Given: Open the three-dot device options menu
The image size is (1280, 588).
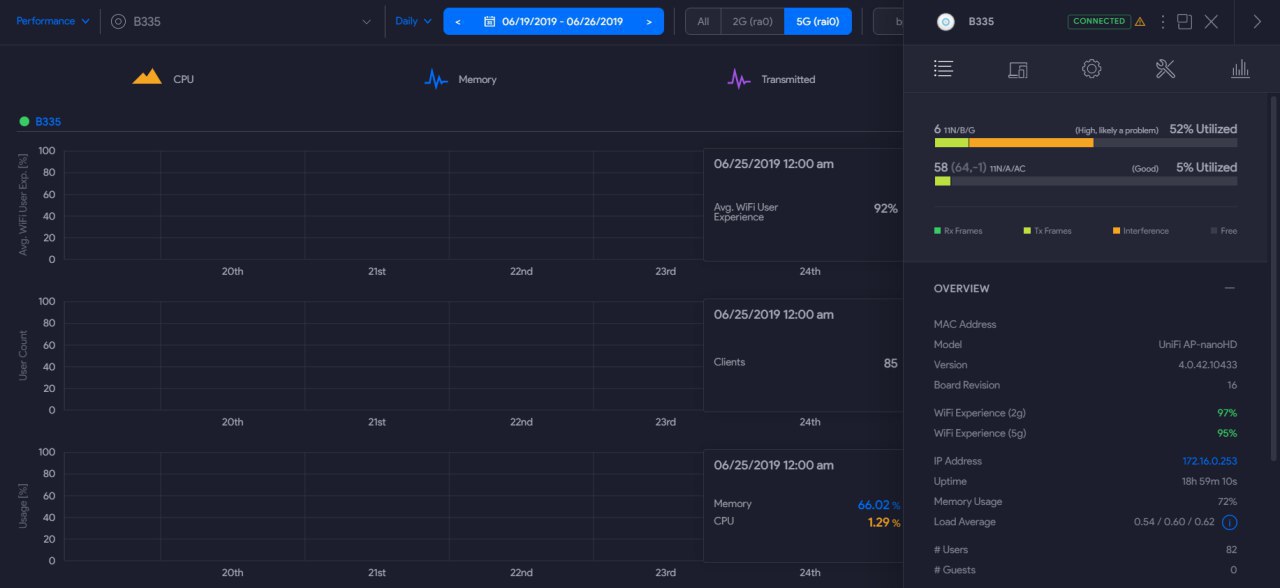Looking at the screenshot, I should point(1163,21).
